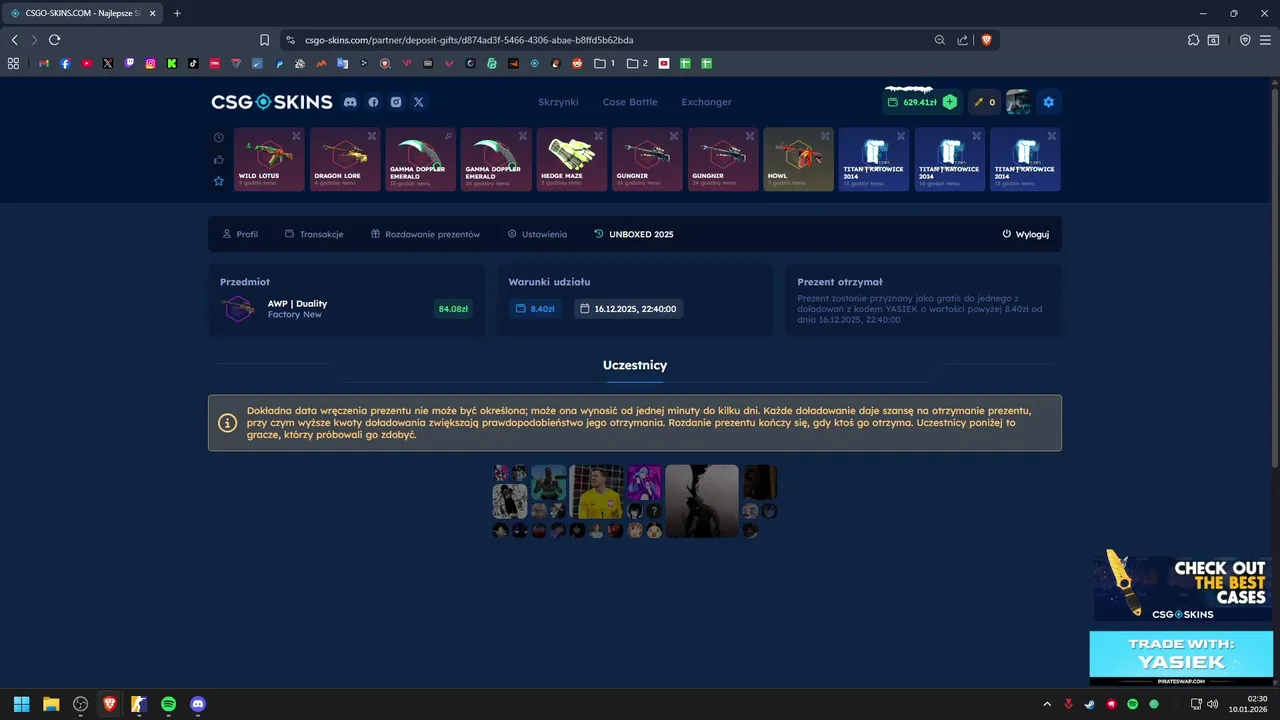The height and width of the screenshot is (720, 1280).
Task: Click the share icon in address bar
Action: coord(962,40)
